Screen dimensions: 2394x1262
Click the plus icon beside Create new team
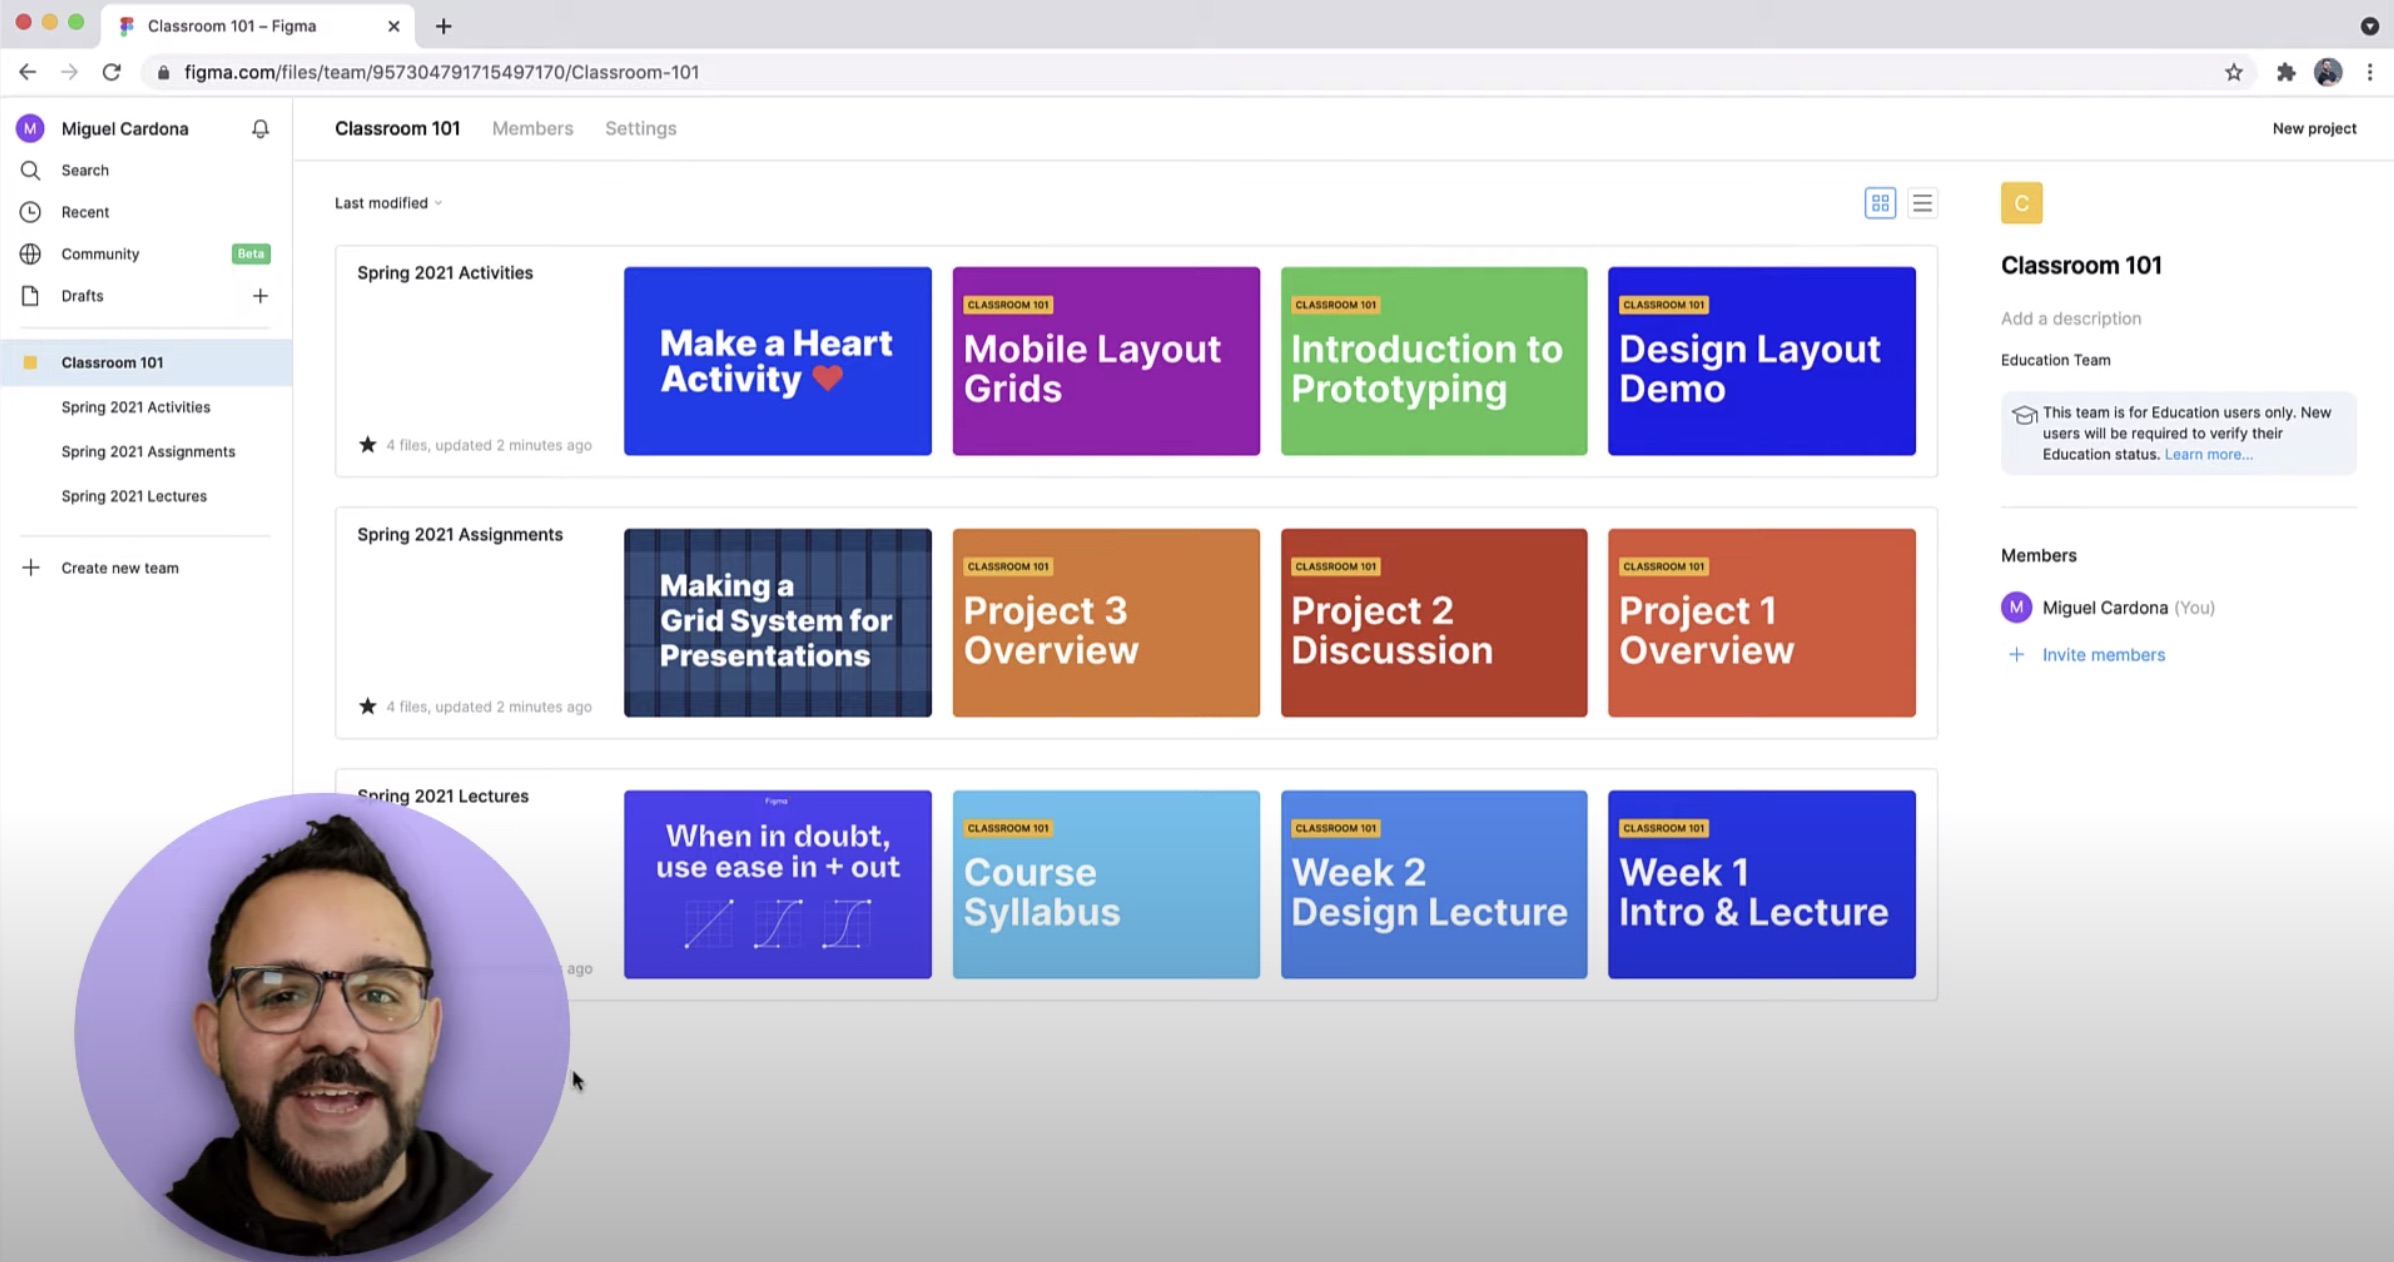[x=31, y=568]
